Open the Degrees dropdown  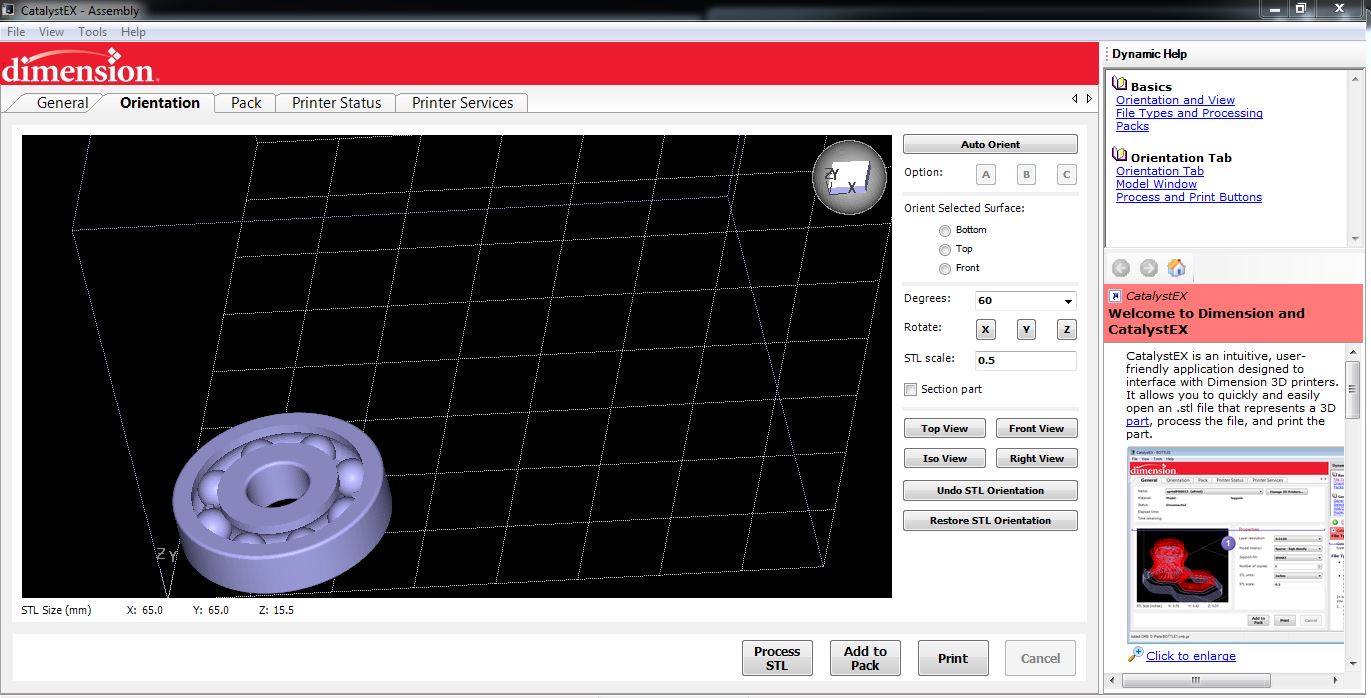(x=1068, y=301)
